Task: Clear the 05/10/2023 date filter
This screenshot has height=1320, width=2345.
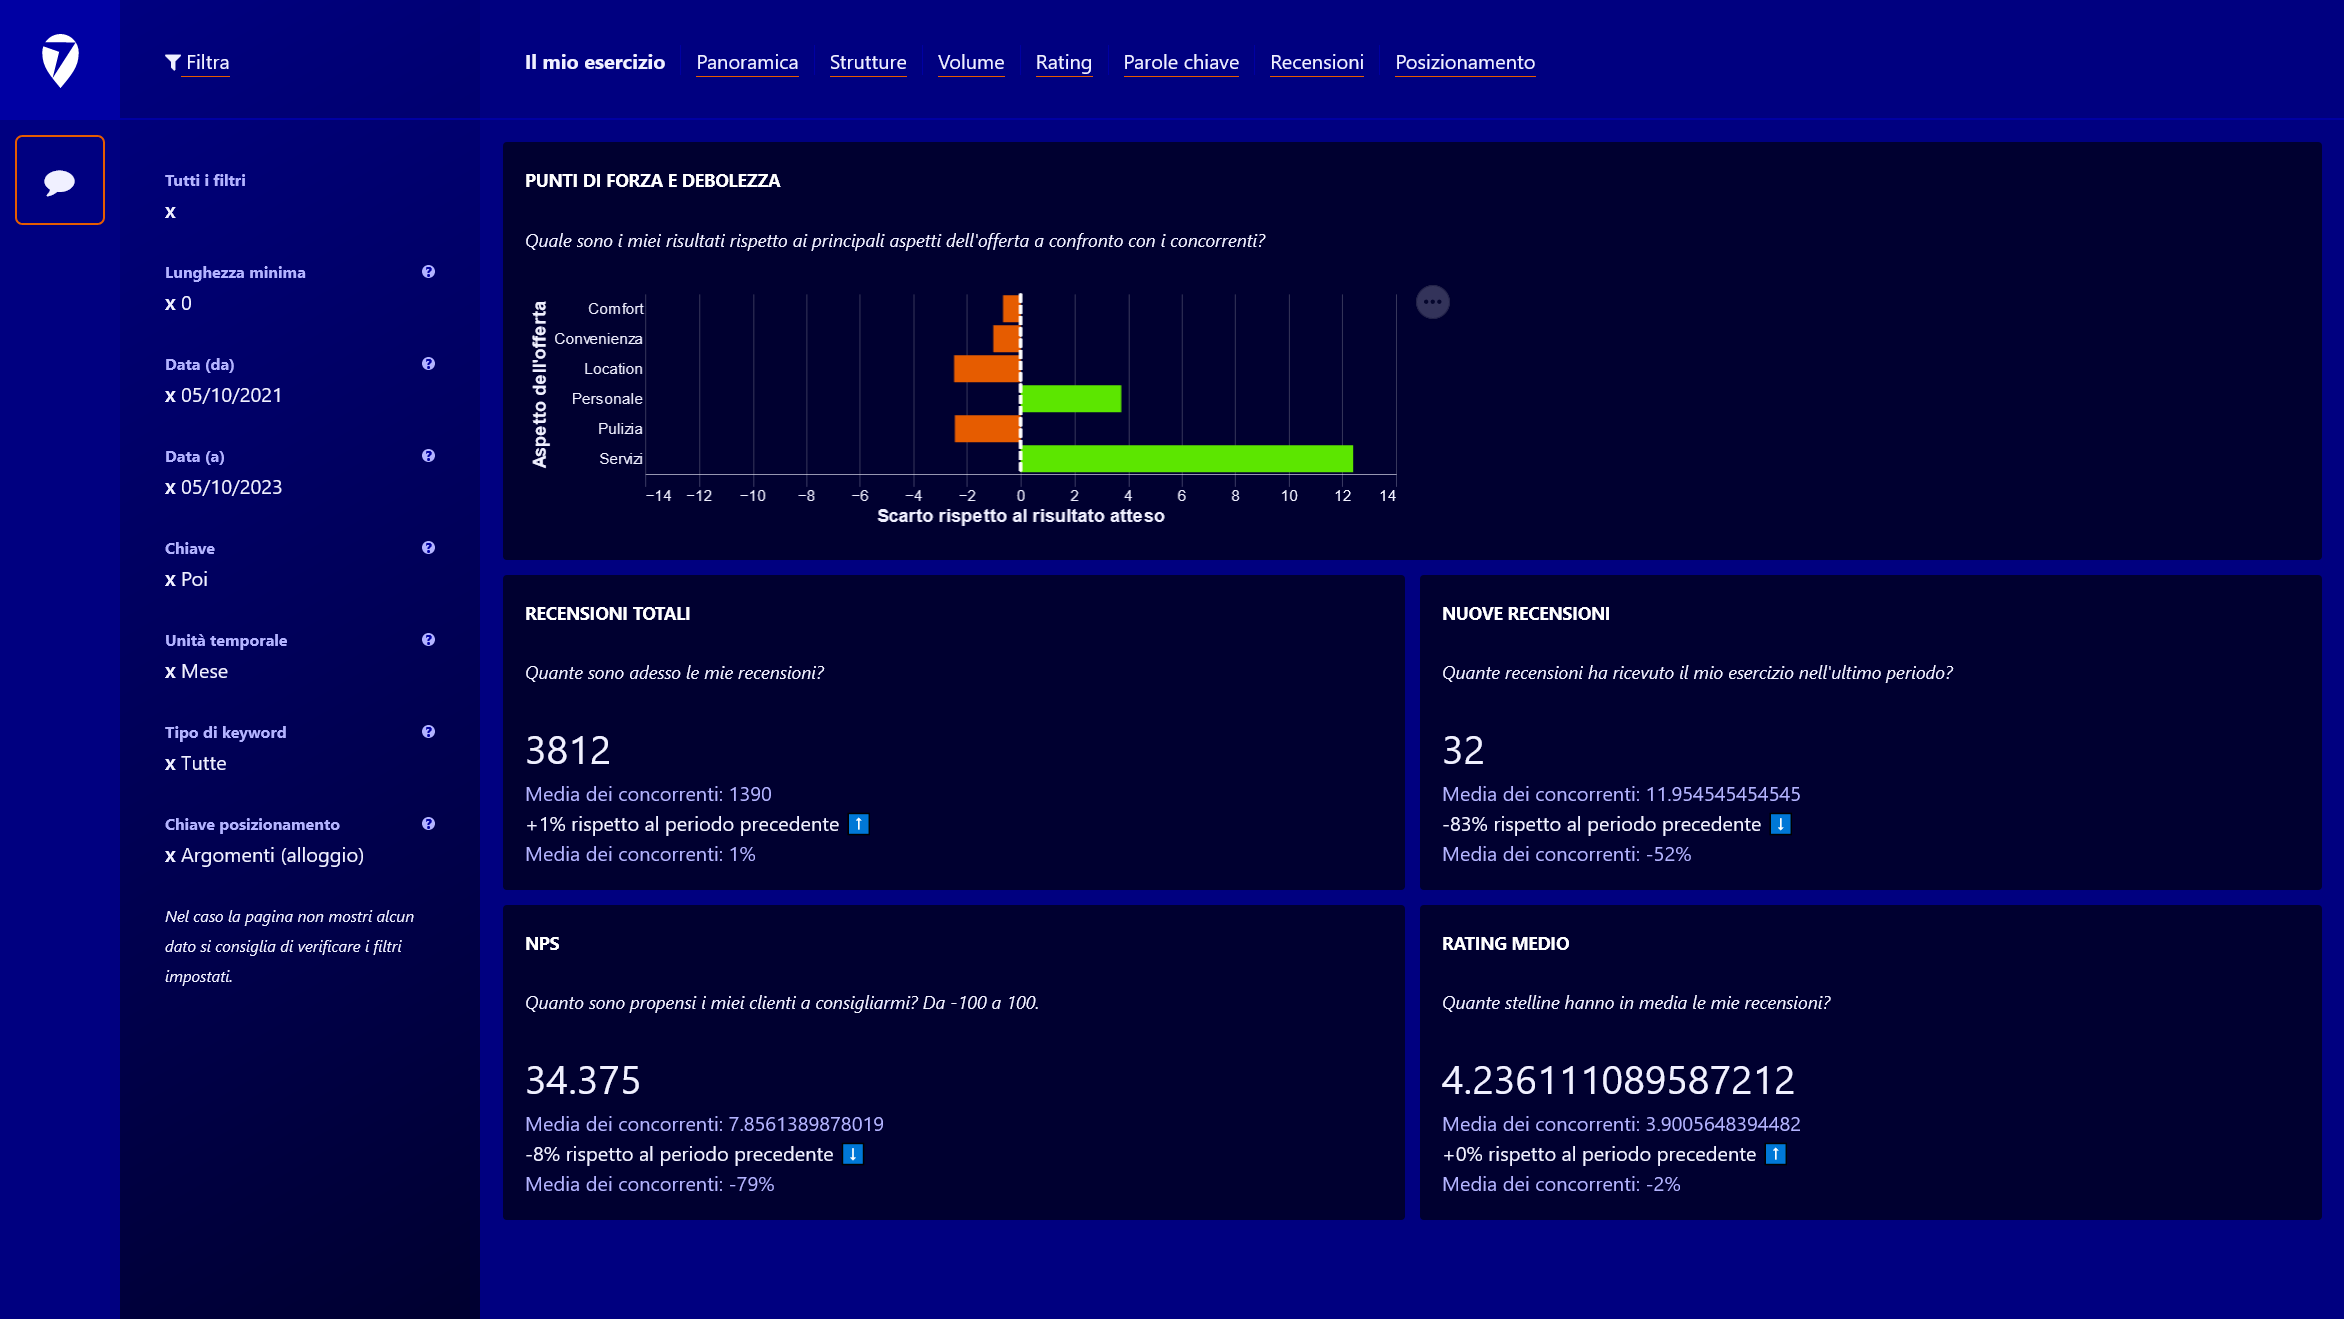Action: [170, 488]
